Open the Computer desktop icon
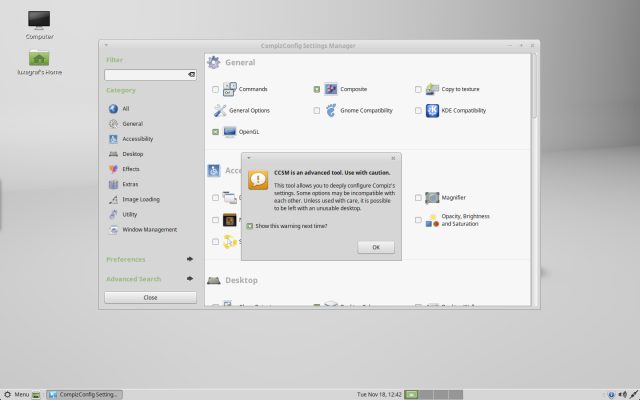This screenshot has height=400, width=640. click(39, 20)
